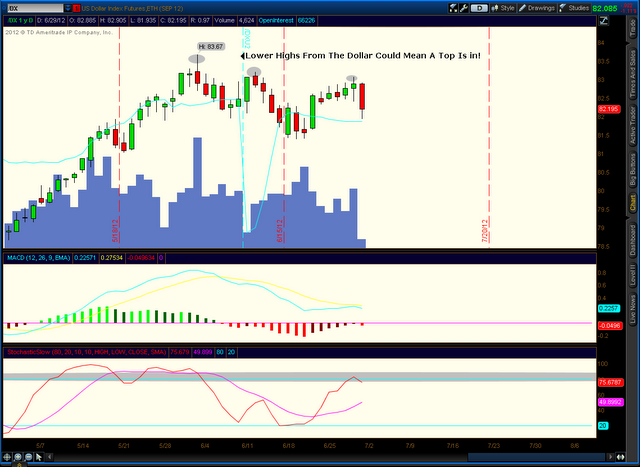Click the date D: 6/29/12 field

51,20
